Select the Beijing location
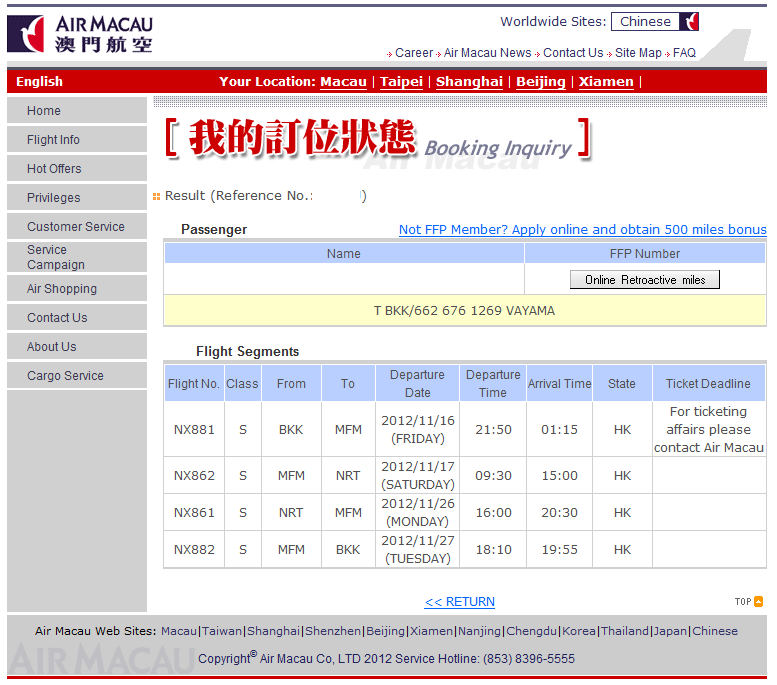Viewport: 777px width, 685px height. [541, 81]
